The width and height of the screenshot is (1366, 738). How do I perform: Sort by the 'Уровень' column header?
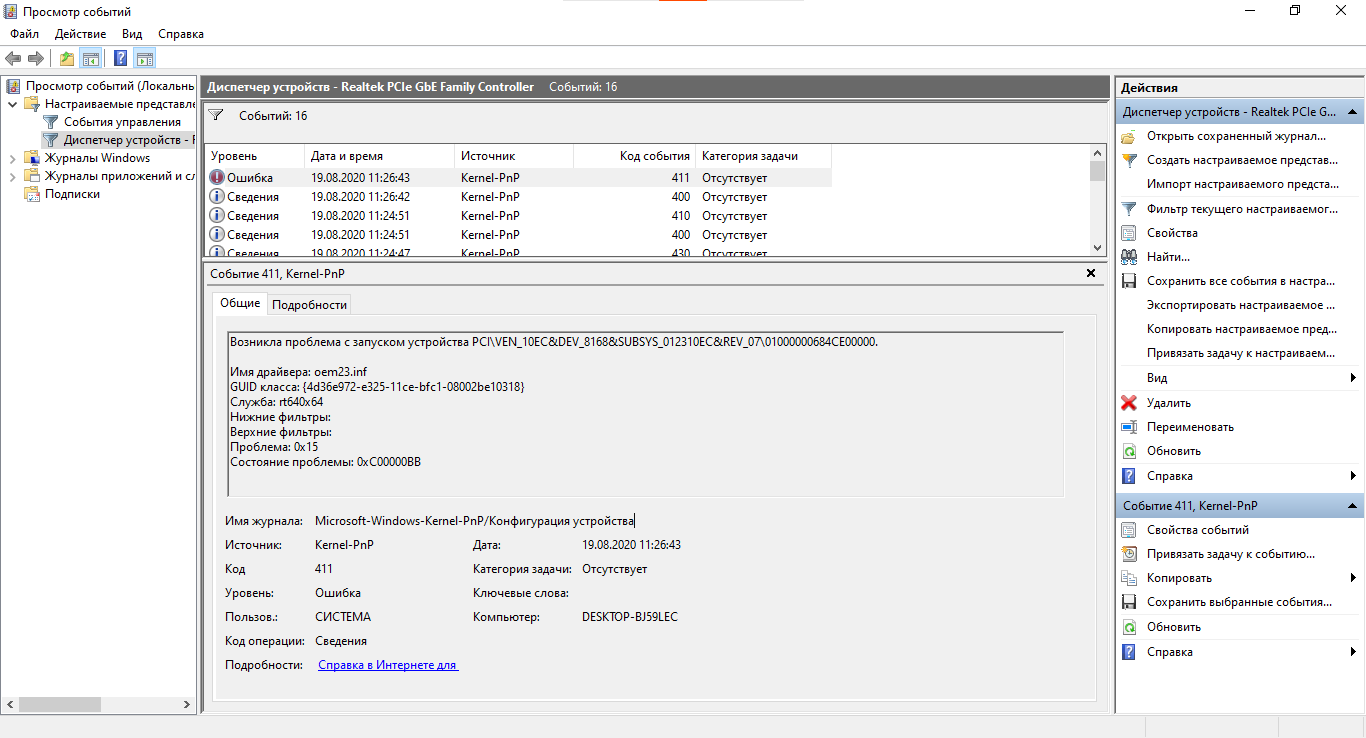coord(254,156)
